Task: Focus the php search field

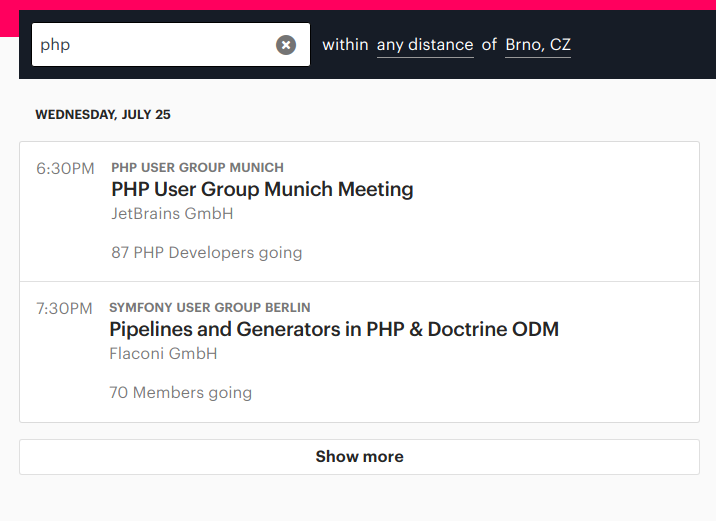Action: 155,45
